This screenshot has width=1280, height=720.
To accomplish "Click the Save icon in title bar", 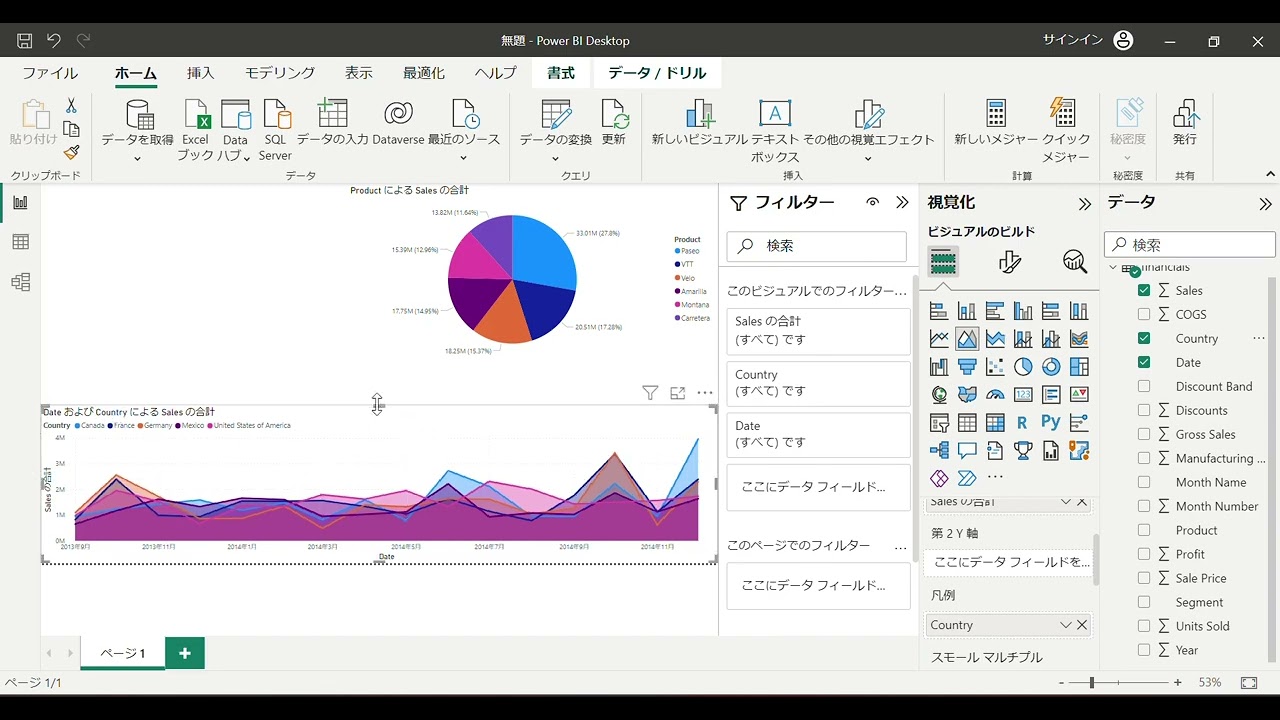I will pyautogui.click(x=25, y=41).
